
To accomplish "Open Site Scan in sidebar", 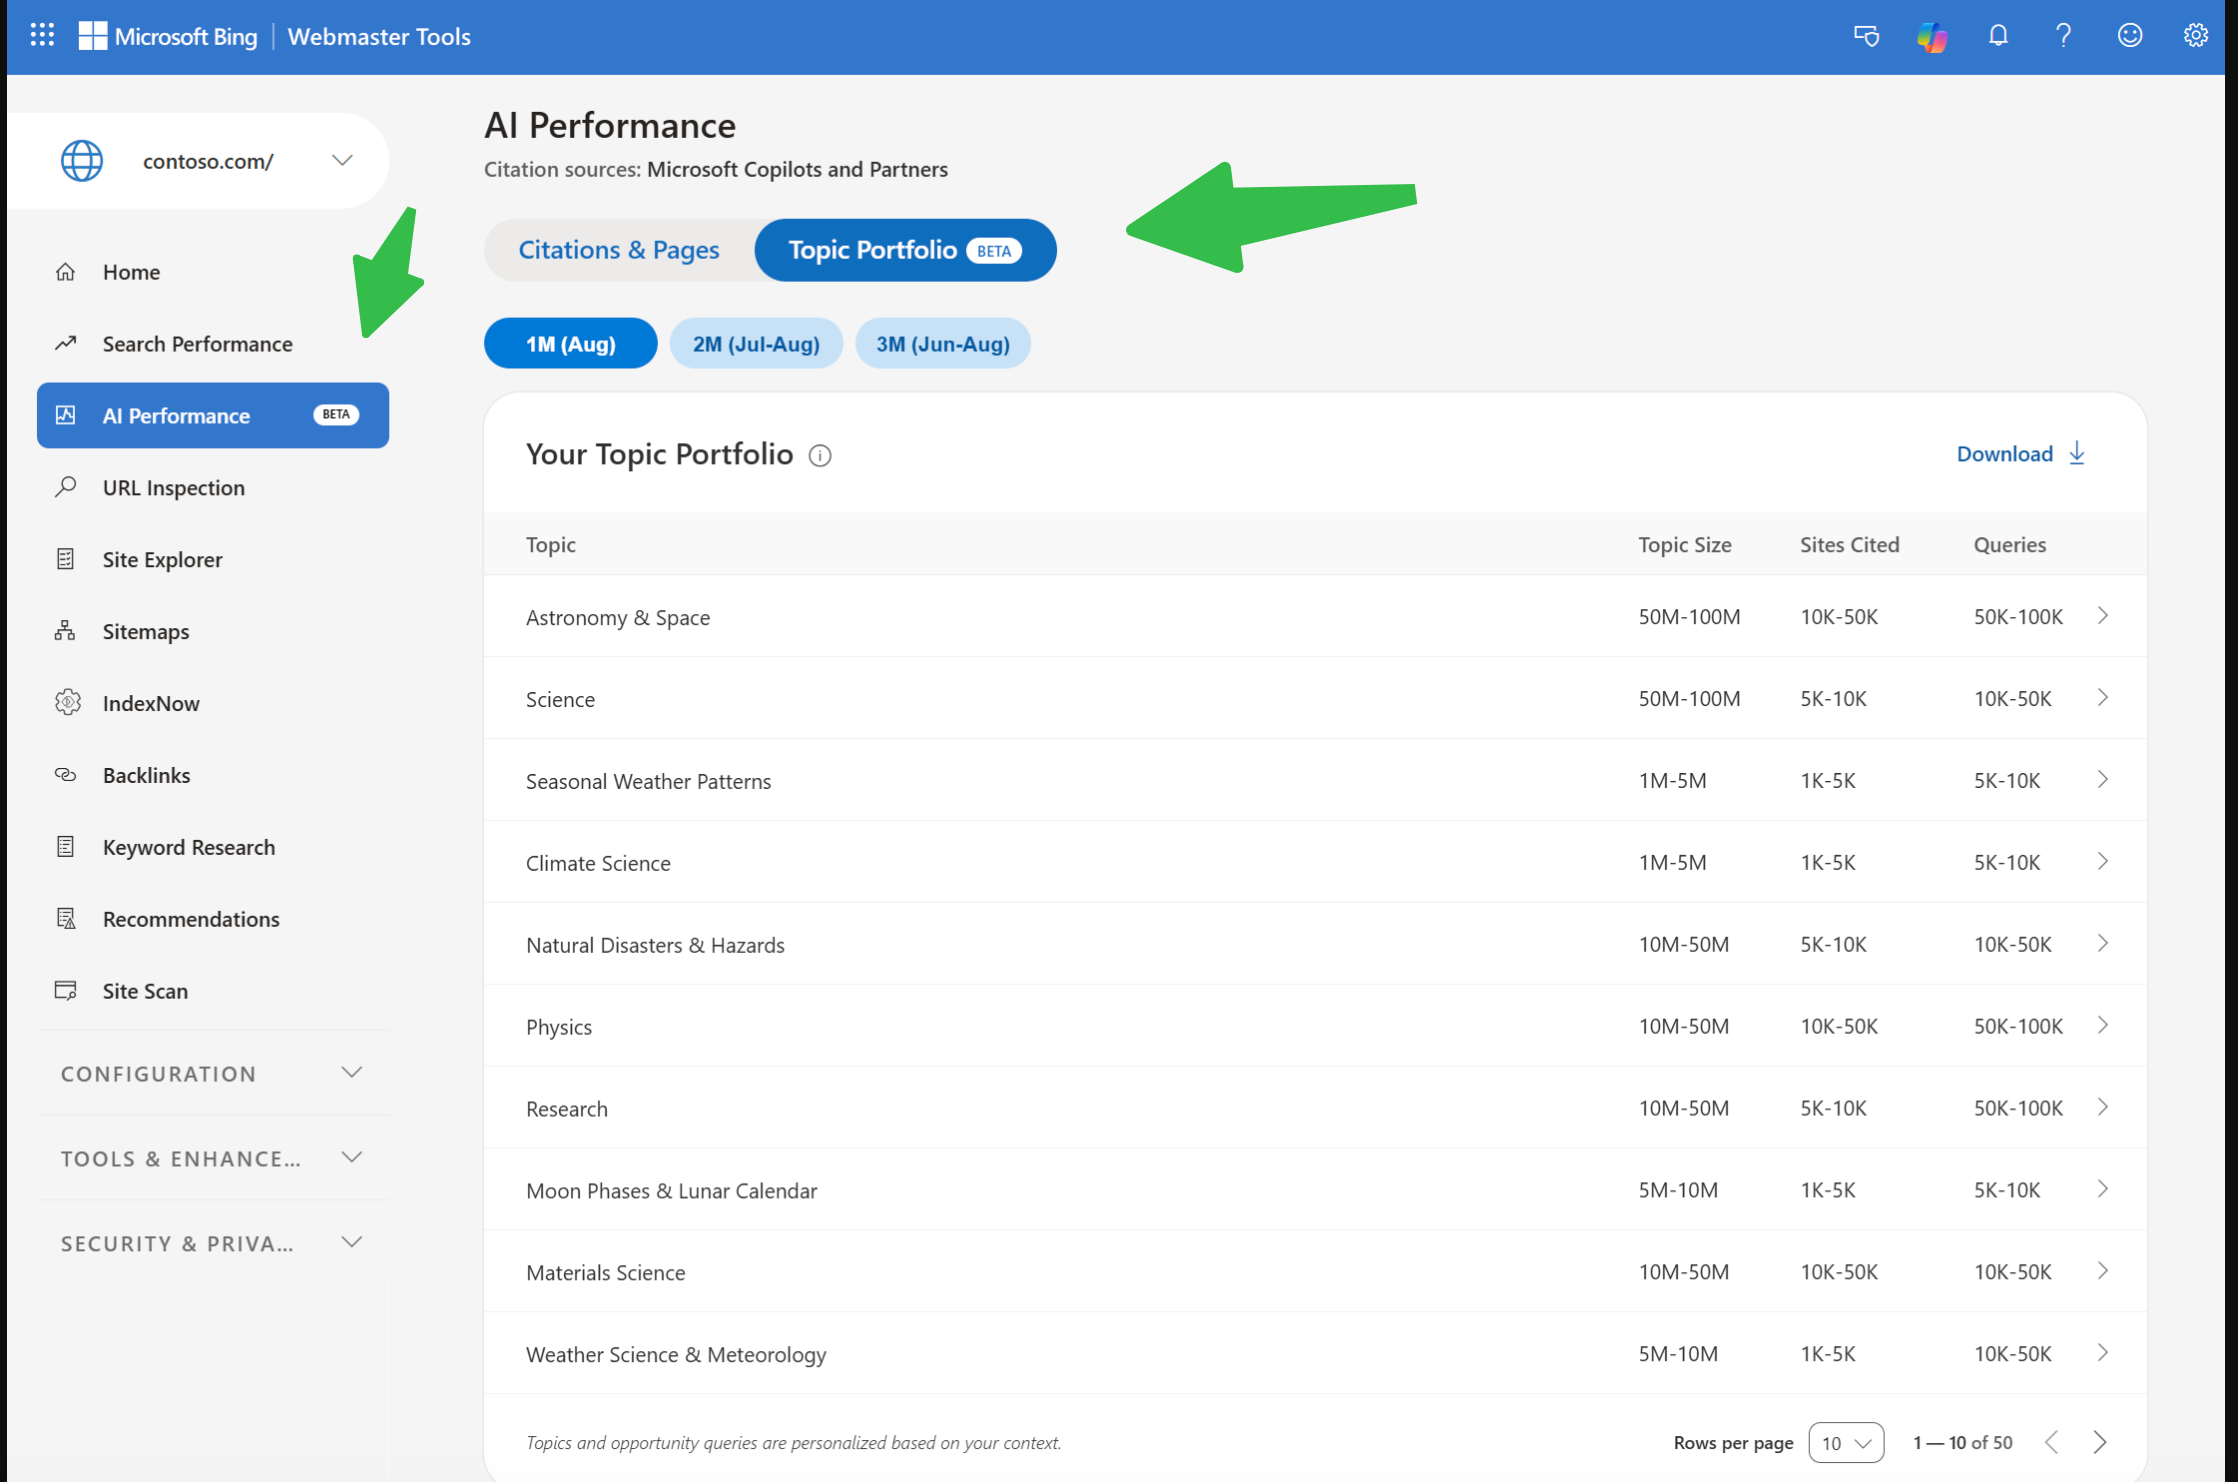I will pos(212,992).
